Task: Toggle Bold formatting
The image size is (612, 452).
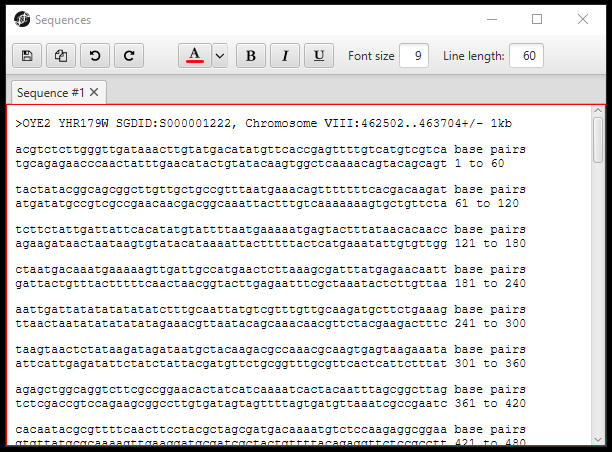Action: 251,56
